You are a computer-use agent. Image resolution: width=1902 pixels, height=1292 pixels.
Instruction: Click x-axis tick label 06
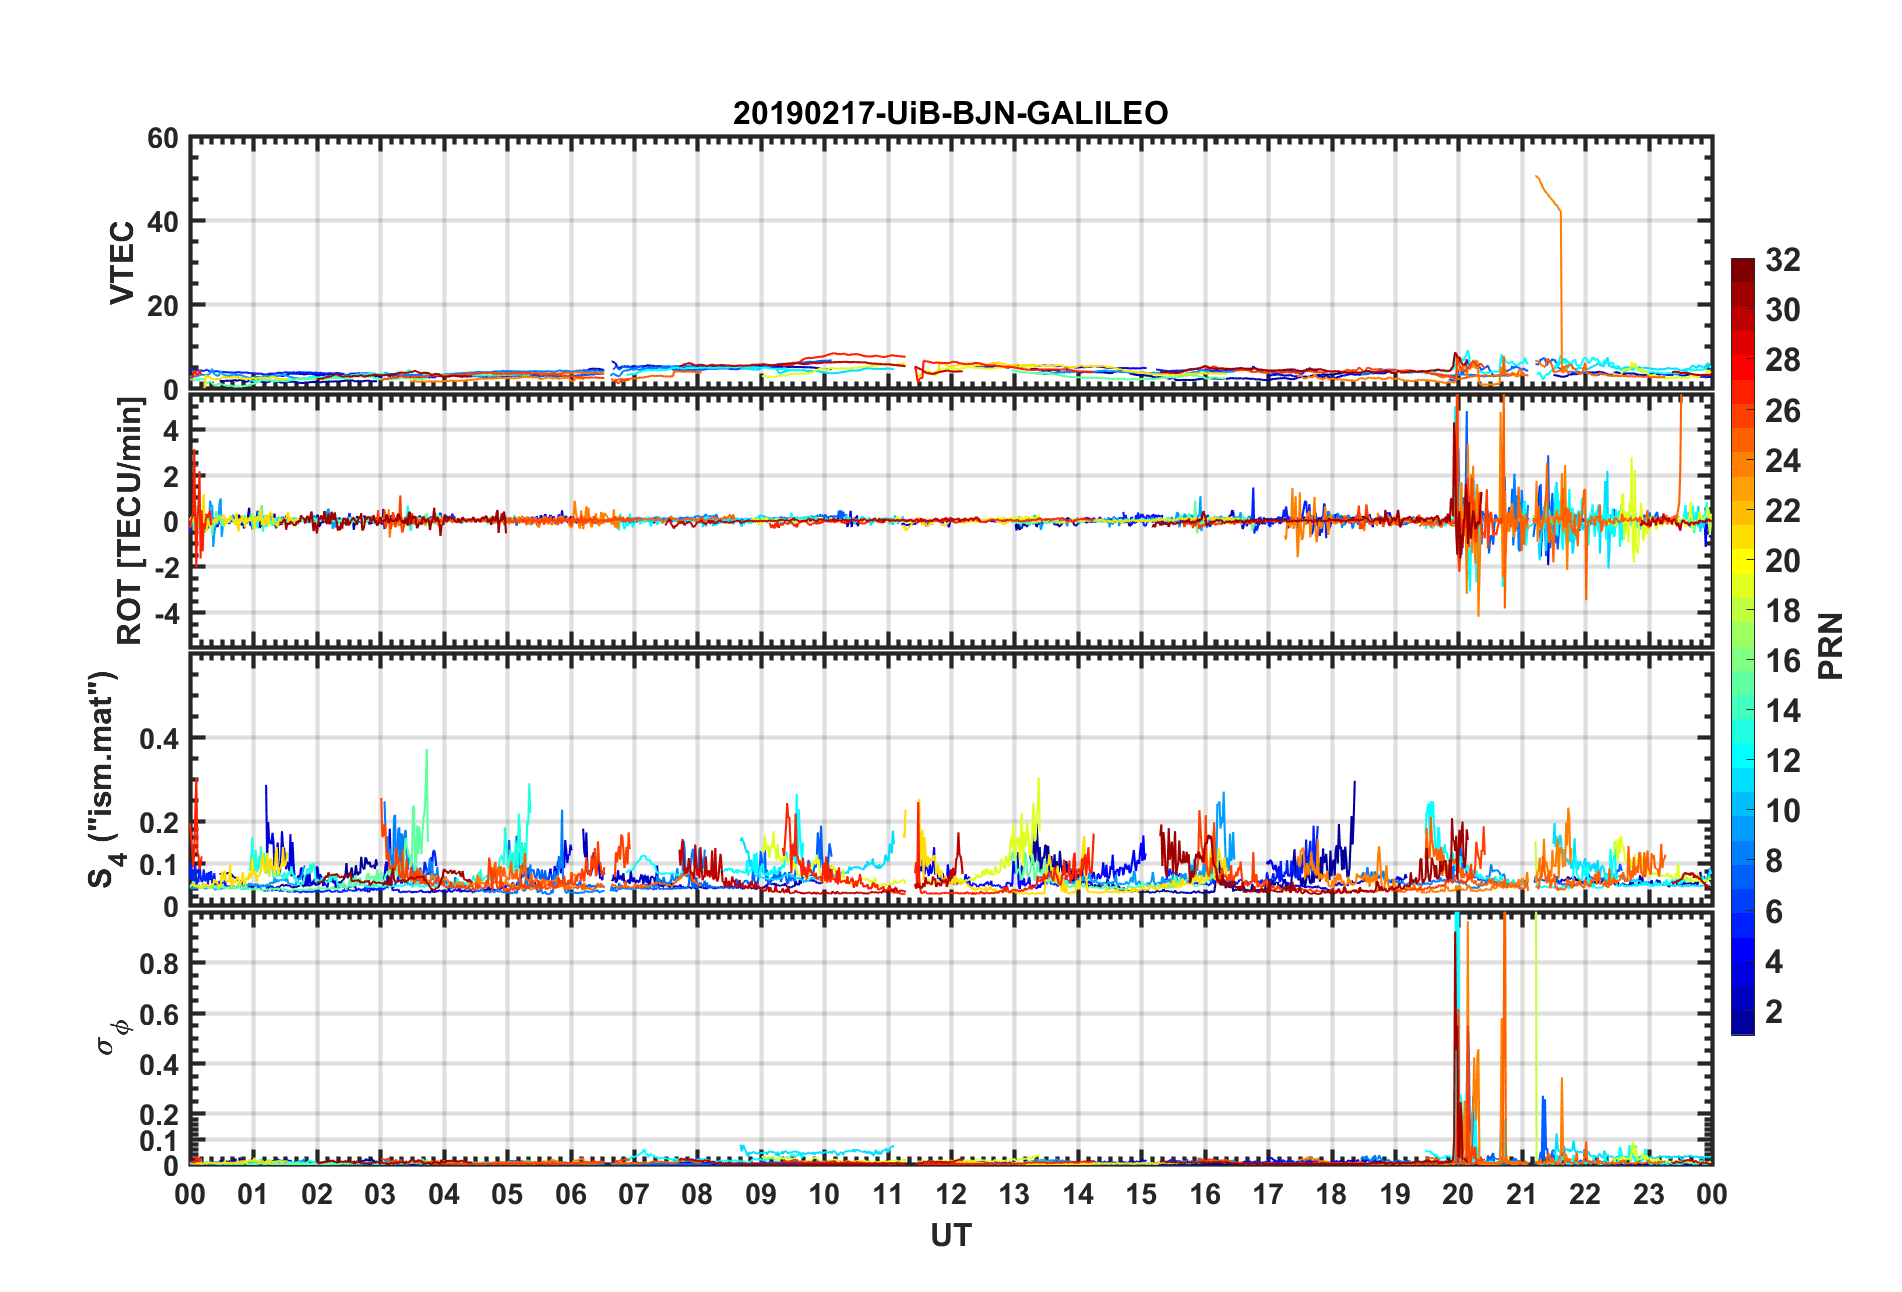coord(570,1194)
